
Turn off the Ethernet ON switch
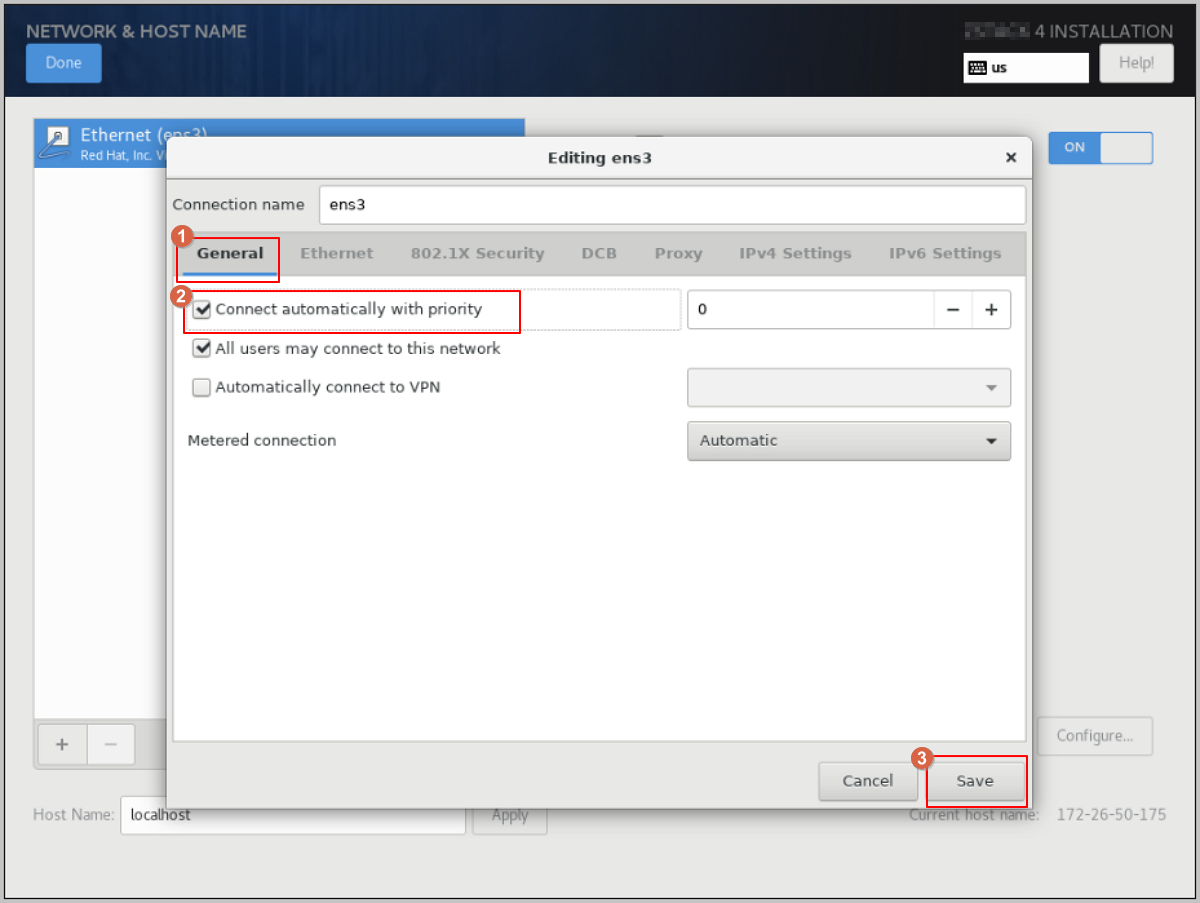(1100, 148)
